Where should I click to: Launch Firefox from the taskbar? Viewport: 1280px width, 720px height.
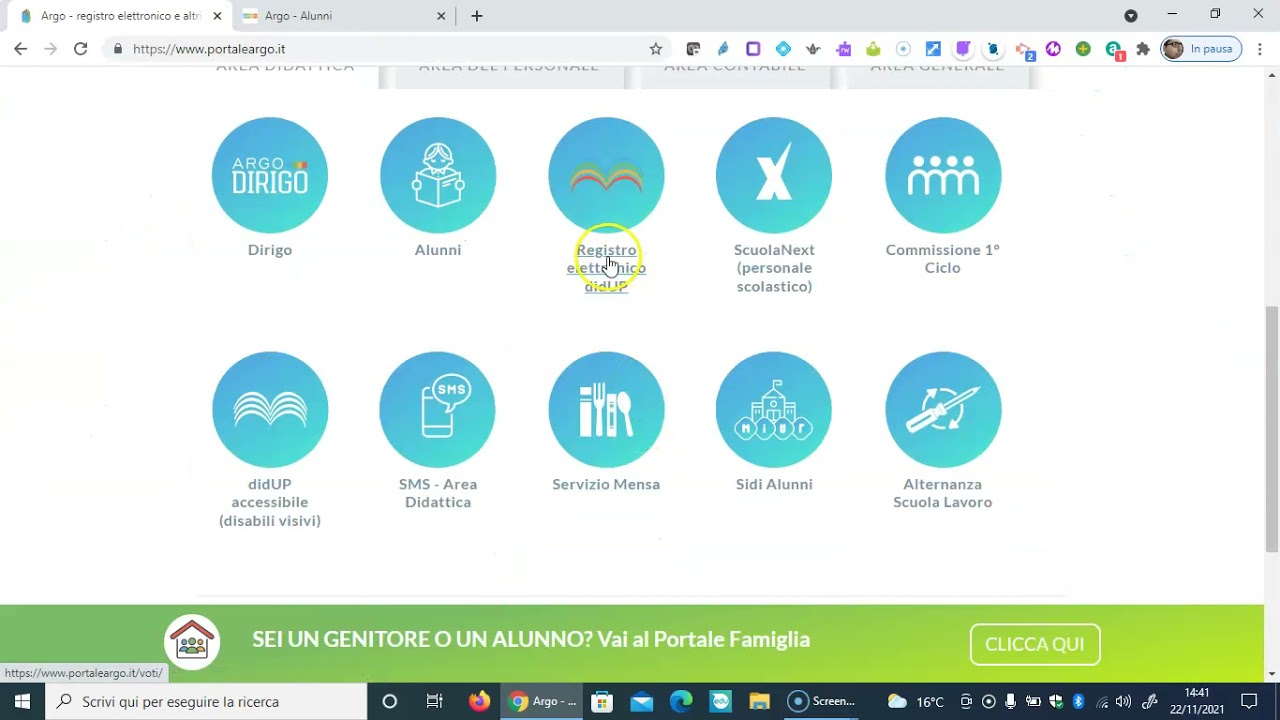point(479,701)
